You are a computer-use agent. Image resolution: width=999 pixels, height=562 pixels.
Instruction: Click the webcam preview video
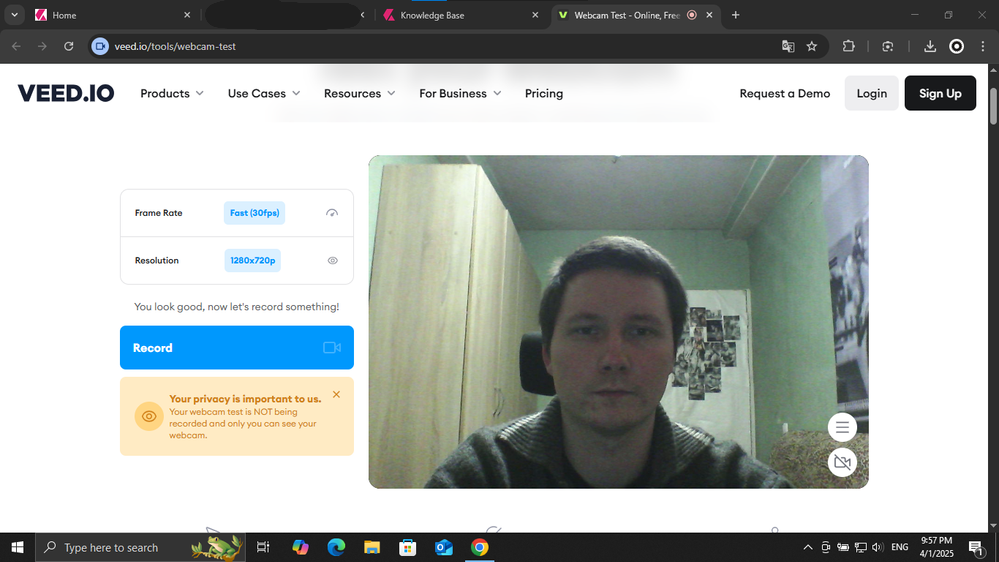pos(618,322)
